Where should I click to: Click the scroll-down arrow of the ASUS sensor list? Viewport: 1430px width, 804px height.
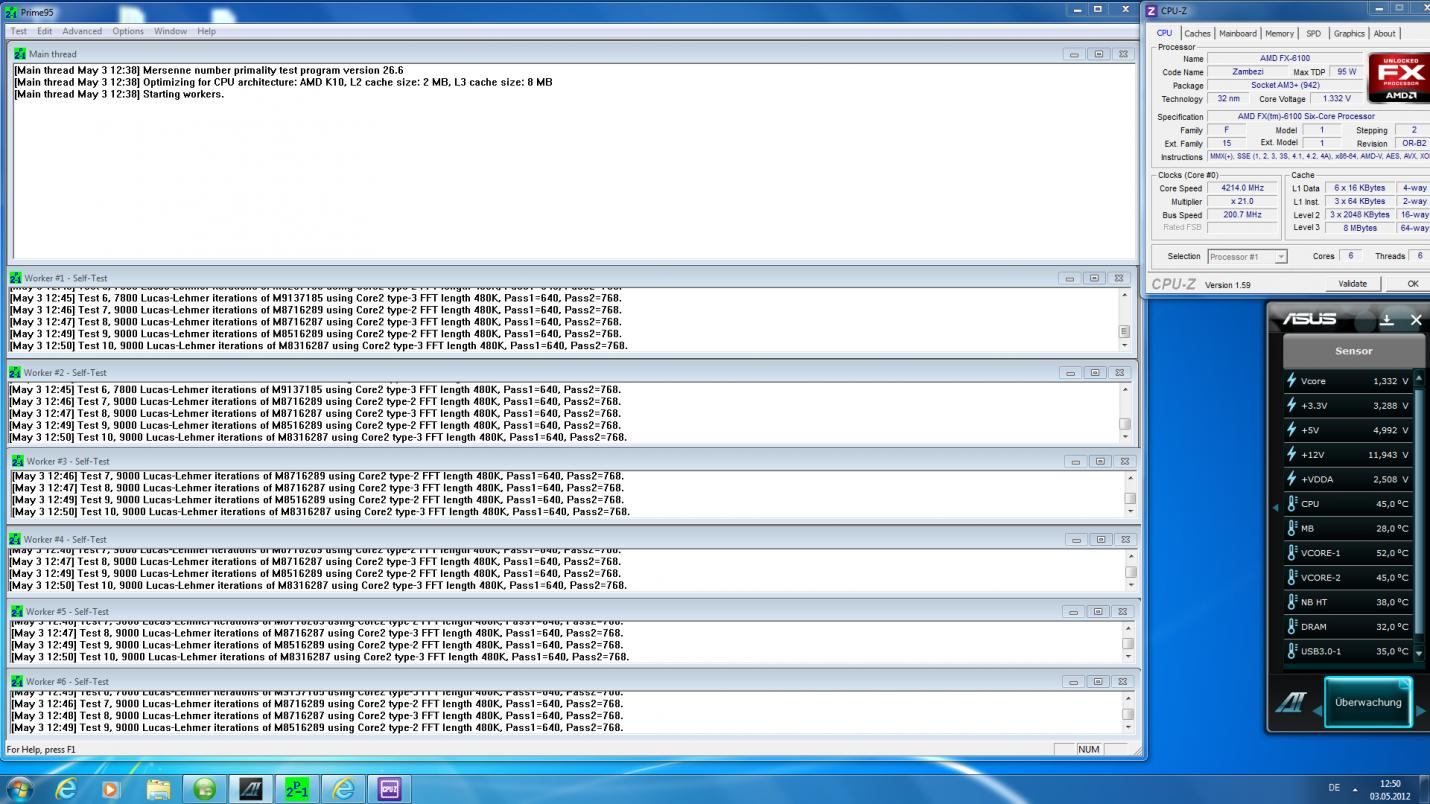pos(1418,653)
